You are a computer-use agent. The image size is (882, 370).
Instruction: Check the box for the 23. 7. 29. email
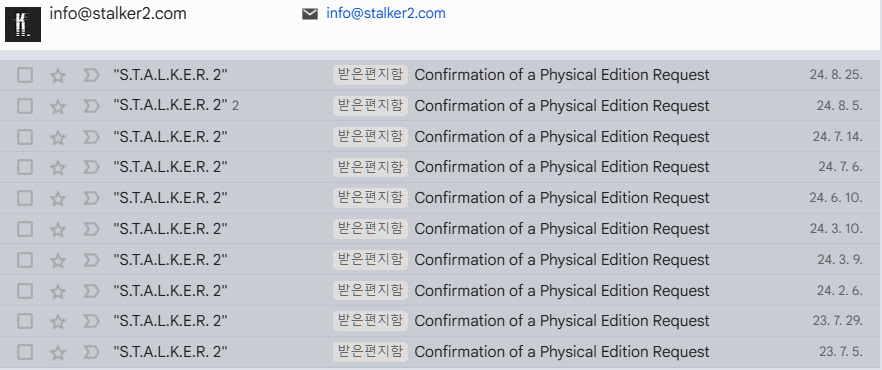25,321
